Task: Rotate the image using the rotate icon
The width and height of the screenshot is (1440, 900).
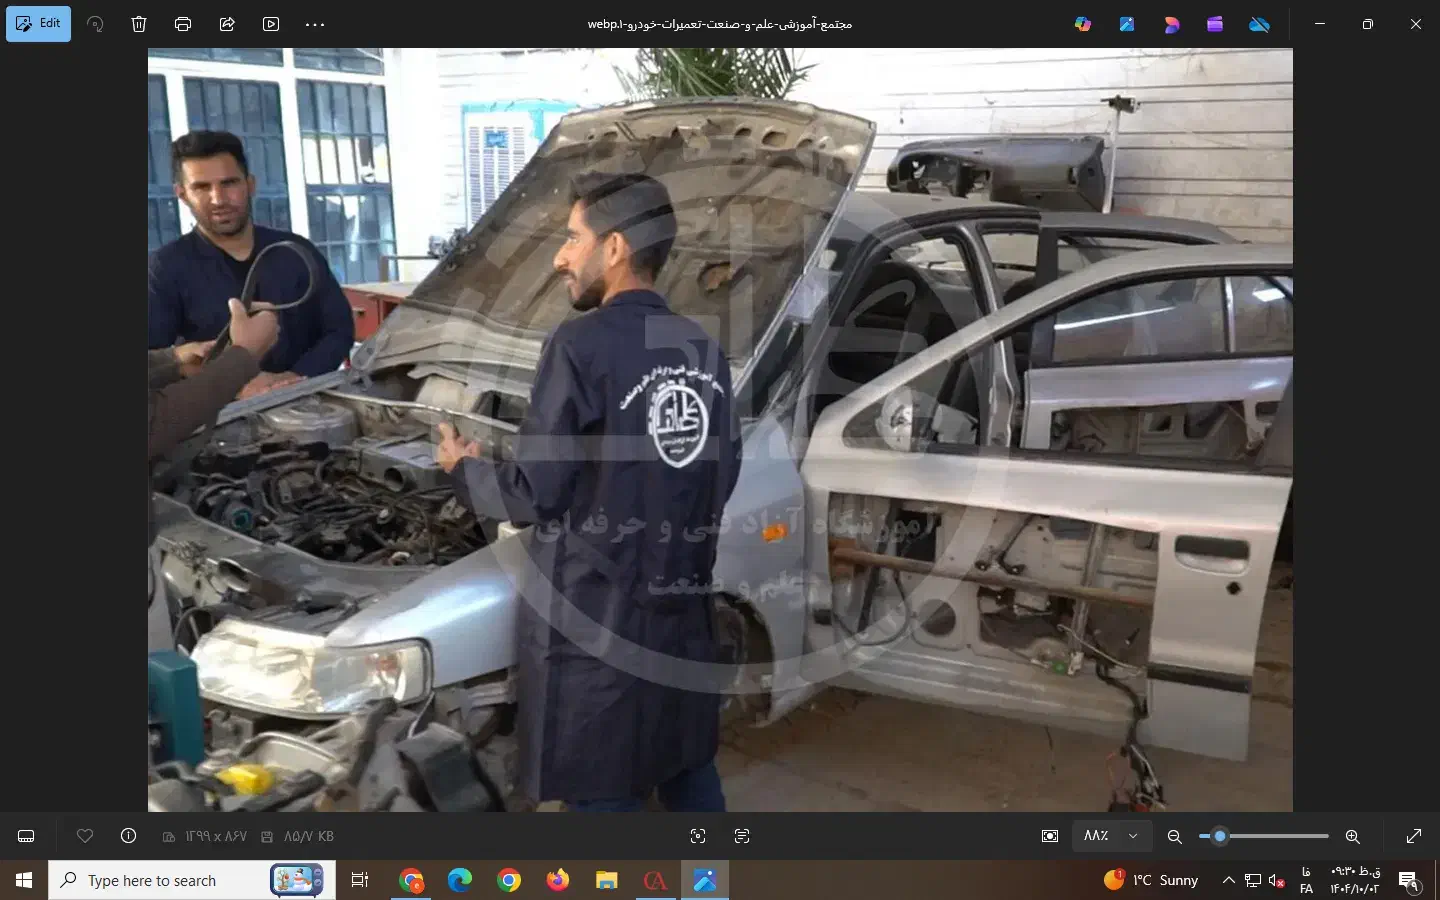Action: tap(95, 24)
